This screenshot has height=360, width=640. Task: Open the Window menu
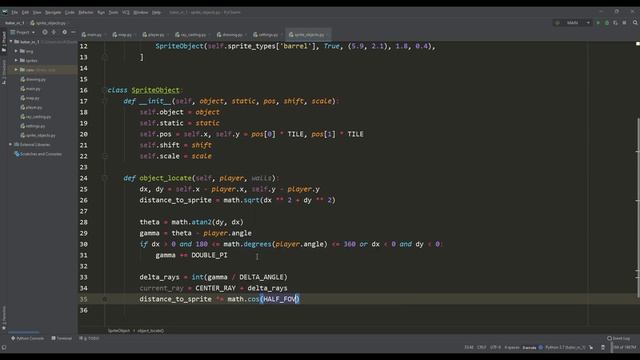tap(141, 12)
